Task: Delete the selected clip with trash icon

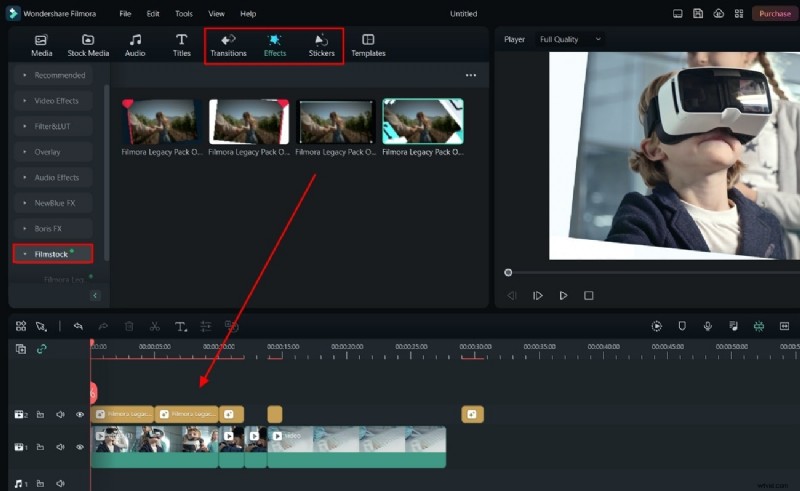Action: click(x=129, y=326)
